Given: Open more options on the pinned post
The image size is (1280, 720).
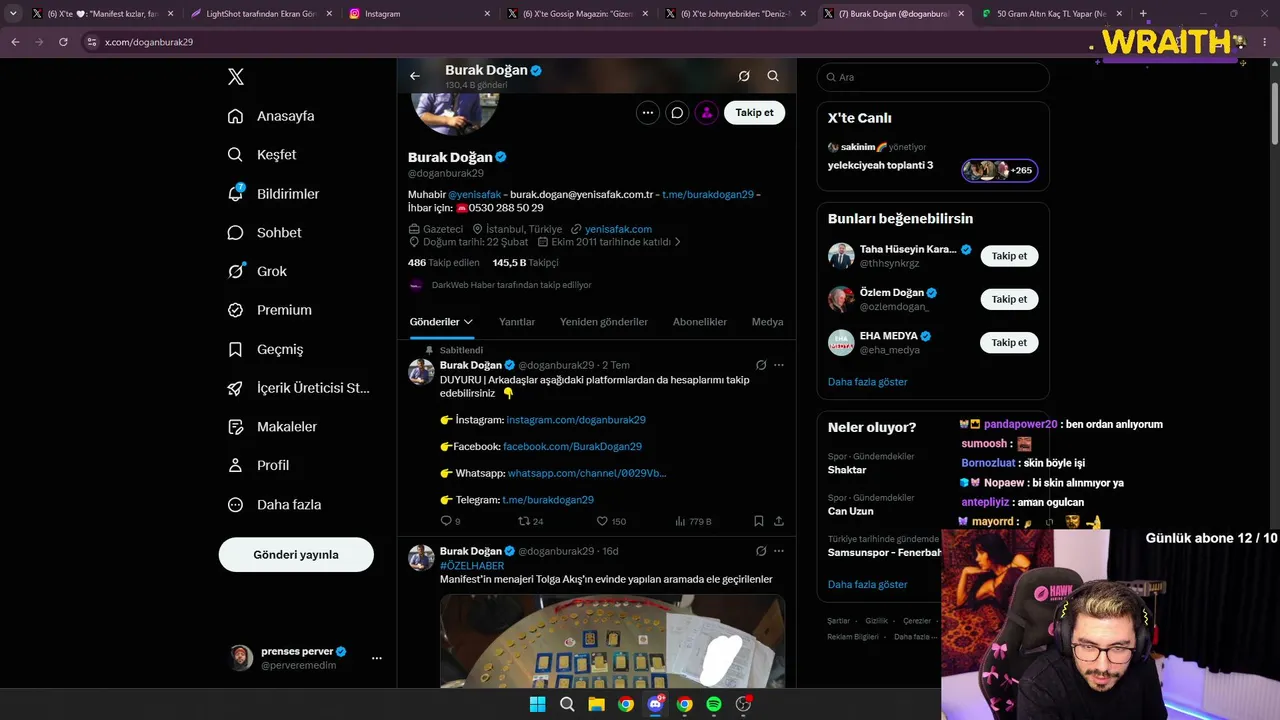Looking at the screenshot, I should (x=779, y=365).
